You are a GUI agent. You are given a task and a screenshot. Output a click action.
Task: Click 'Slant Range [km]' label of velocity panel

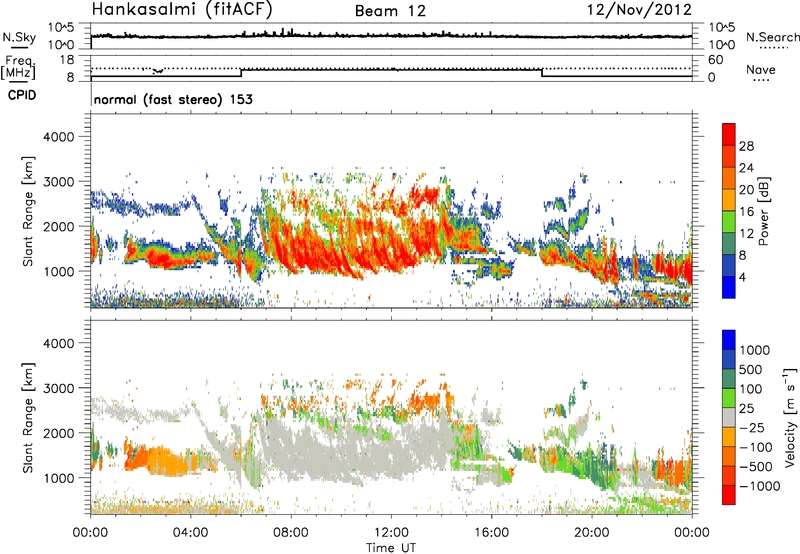(28, 418)
